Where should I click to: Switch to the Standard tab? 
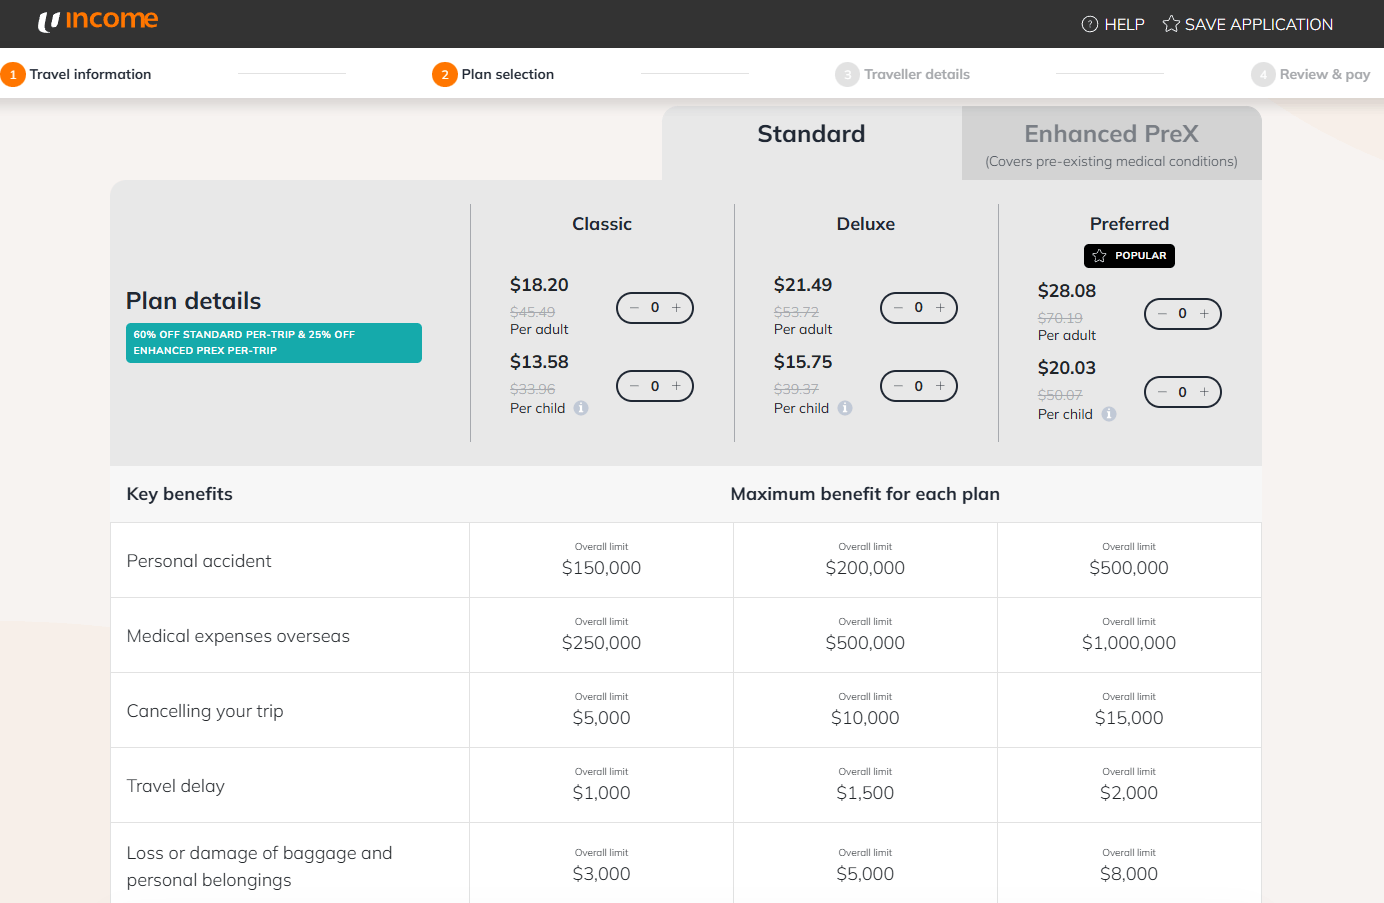(811, 134)
